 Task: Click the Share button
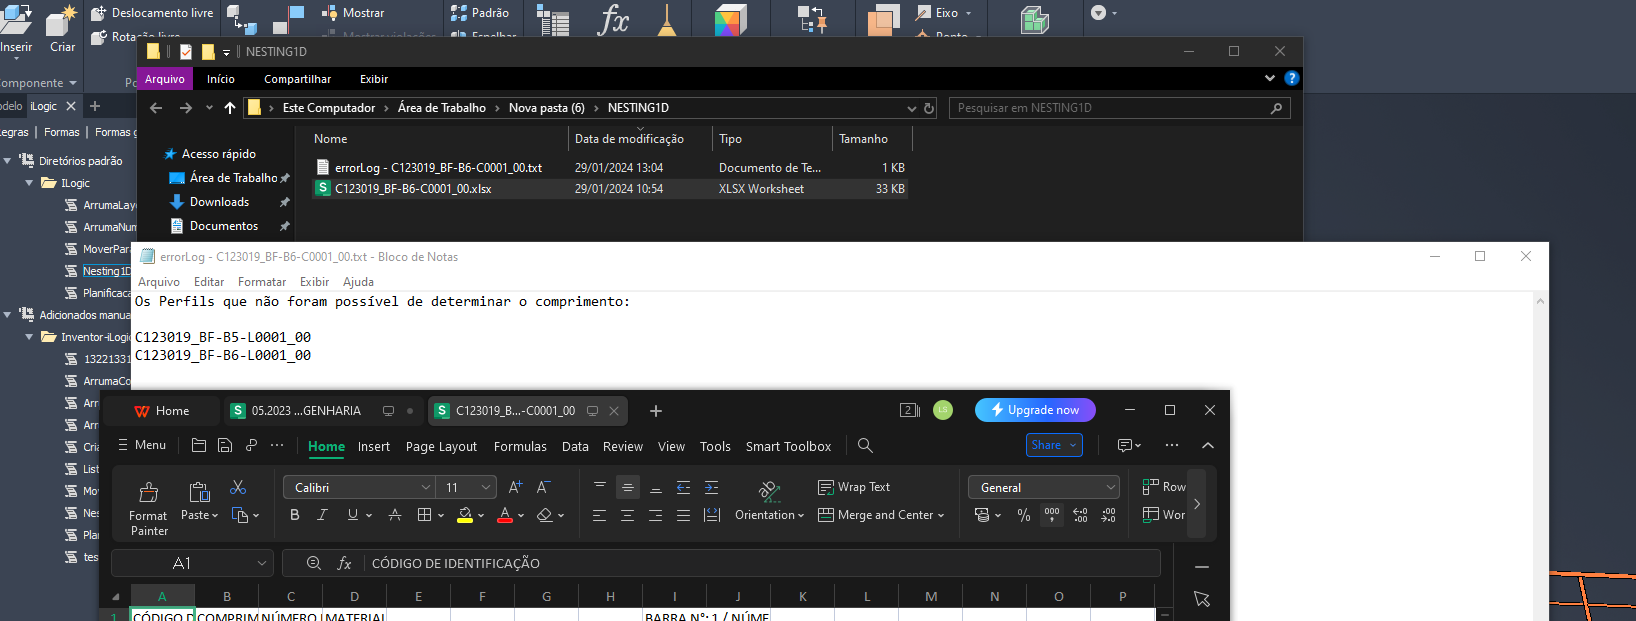1054,445
